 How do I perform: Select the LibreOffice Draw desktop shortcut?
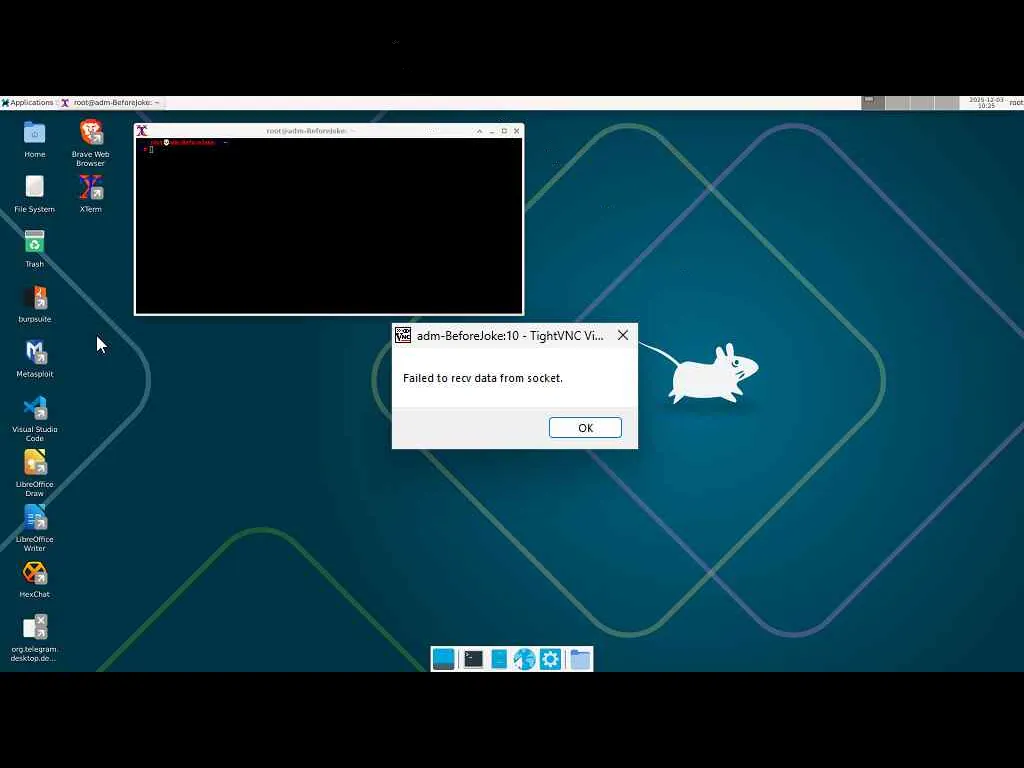pos(35,473)
